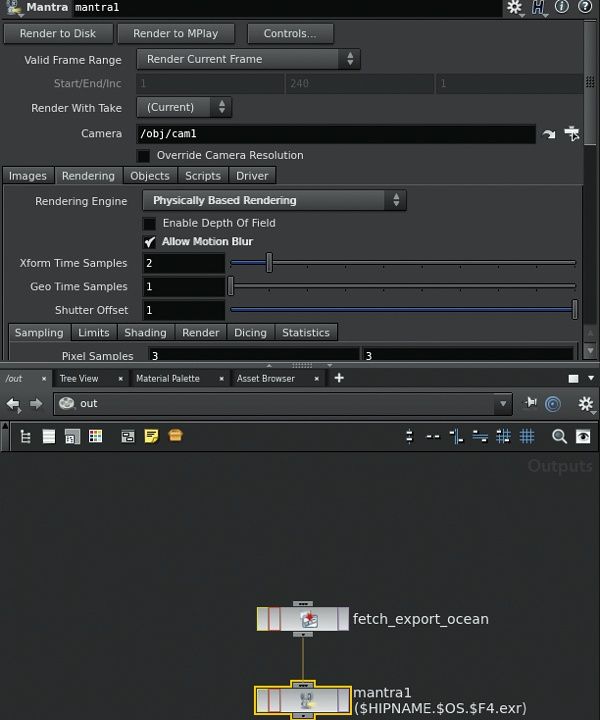This screenshot has width=600, height=720.
Task: Open the Sampling sub-tab
Action: pyautogui.click(x=39, y=332)
